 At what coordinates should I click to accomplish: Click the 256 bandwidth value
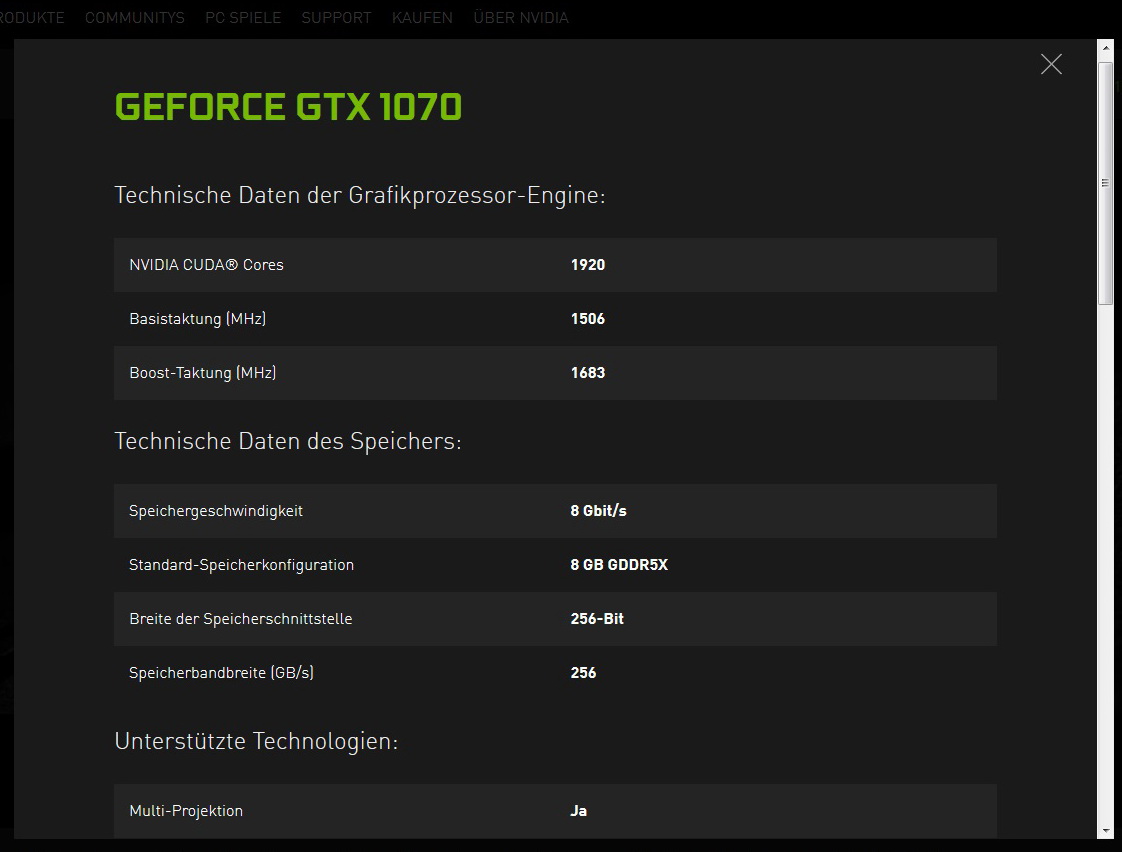click(x=583, y=672)
